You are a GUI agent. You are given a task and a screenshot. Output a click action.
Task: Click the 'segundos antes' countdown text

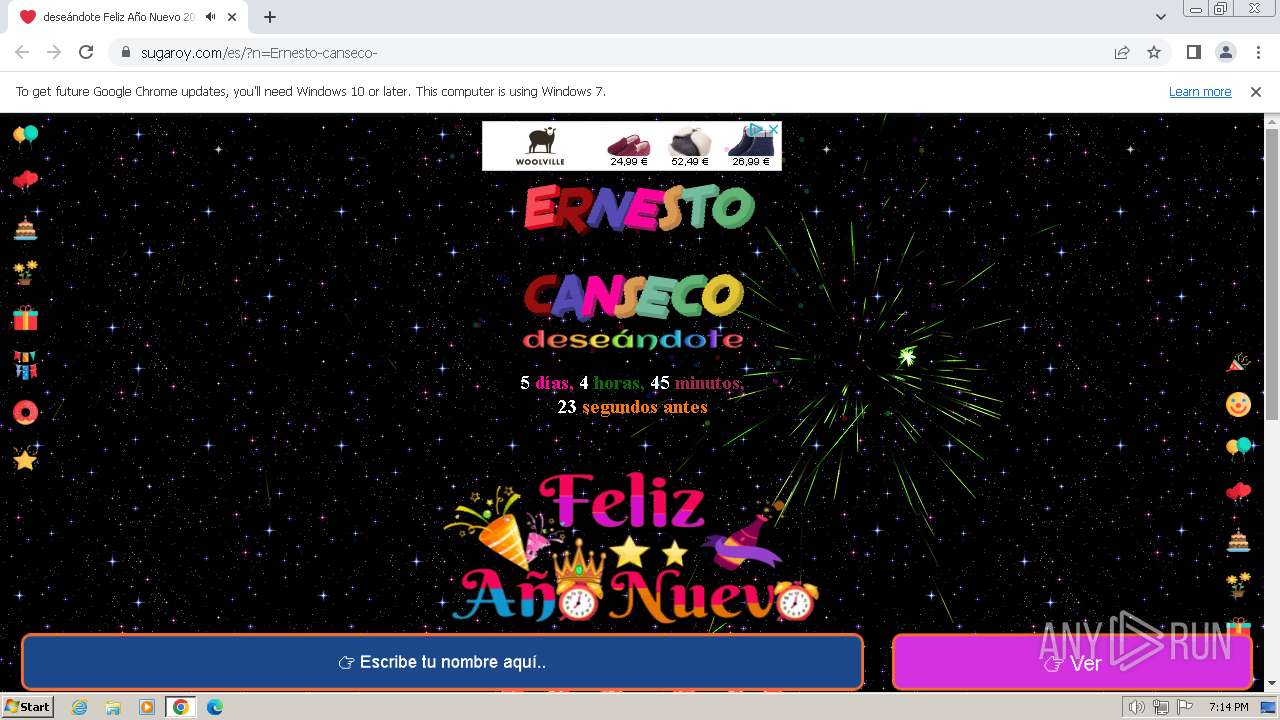pos(644,407)
